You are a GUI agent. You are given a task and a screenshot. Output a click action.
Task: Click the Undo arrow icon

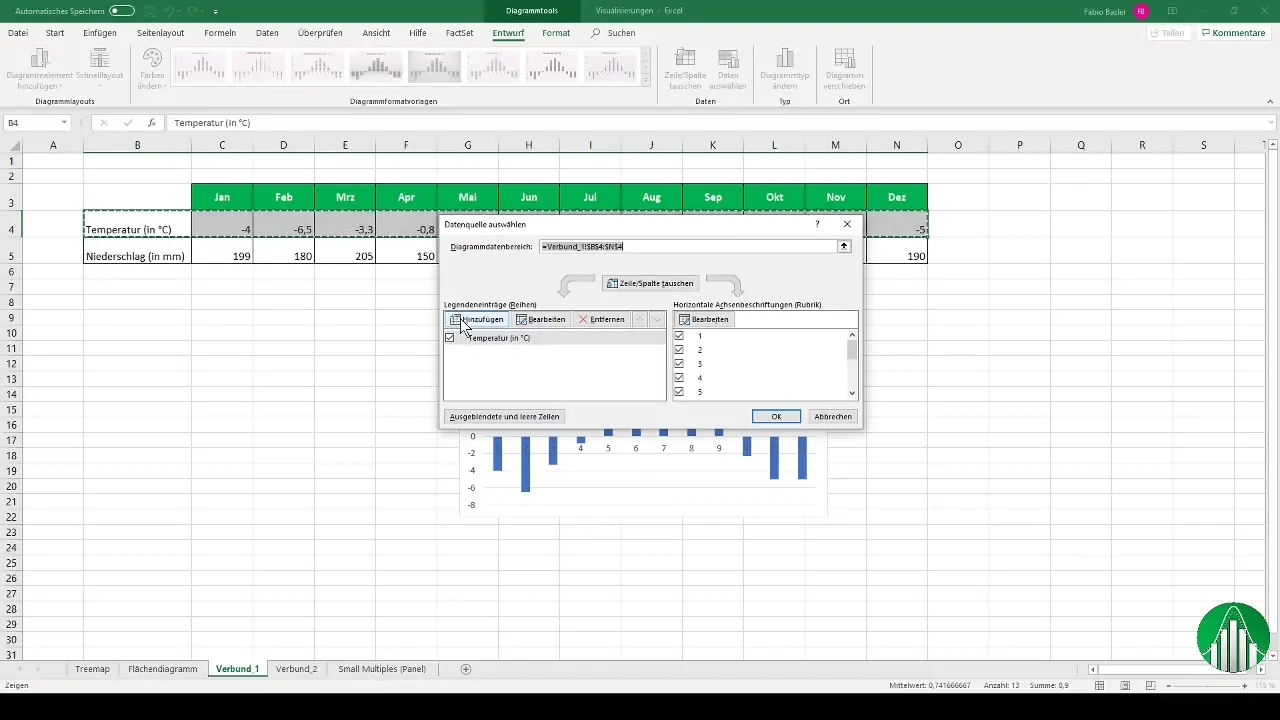[x=169, y=10]
